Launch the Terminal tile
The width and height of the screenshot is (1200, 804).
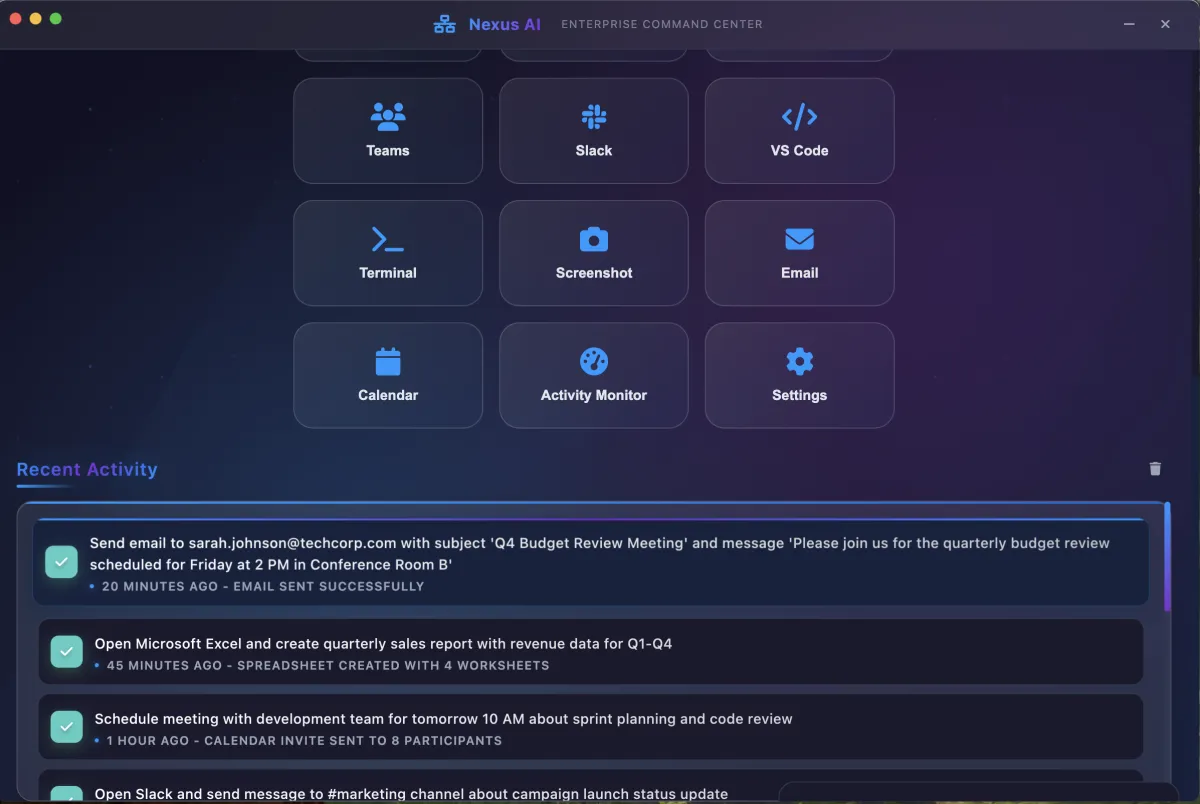(x=388, y=253)
